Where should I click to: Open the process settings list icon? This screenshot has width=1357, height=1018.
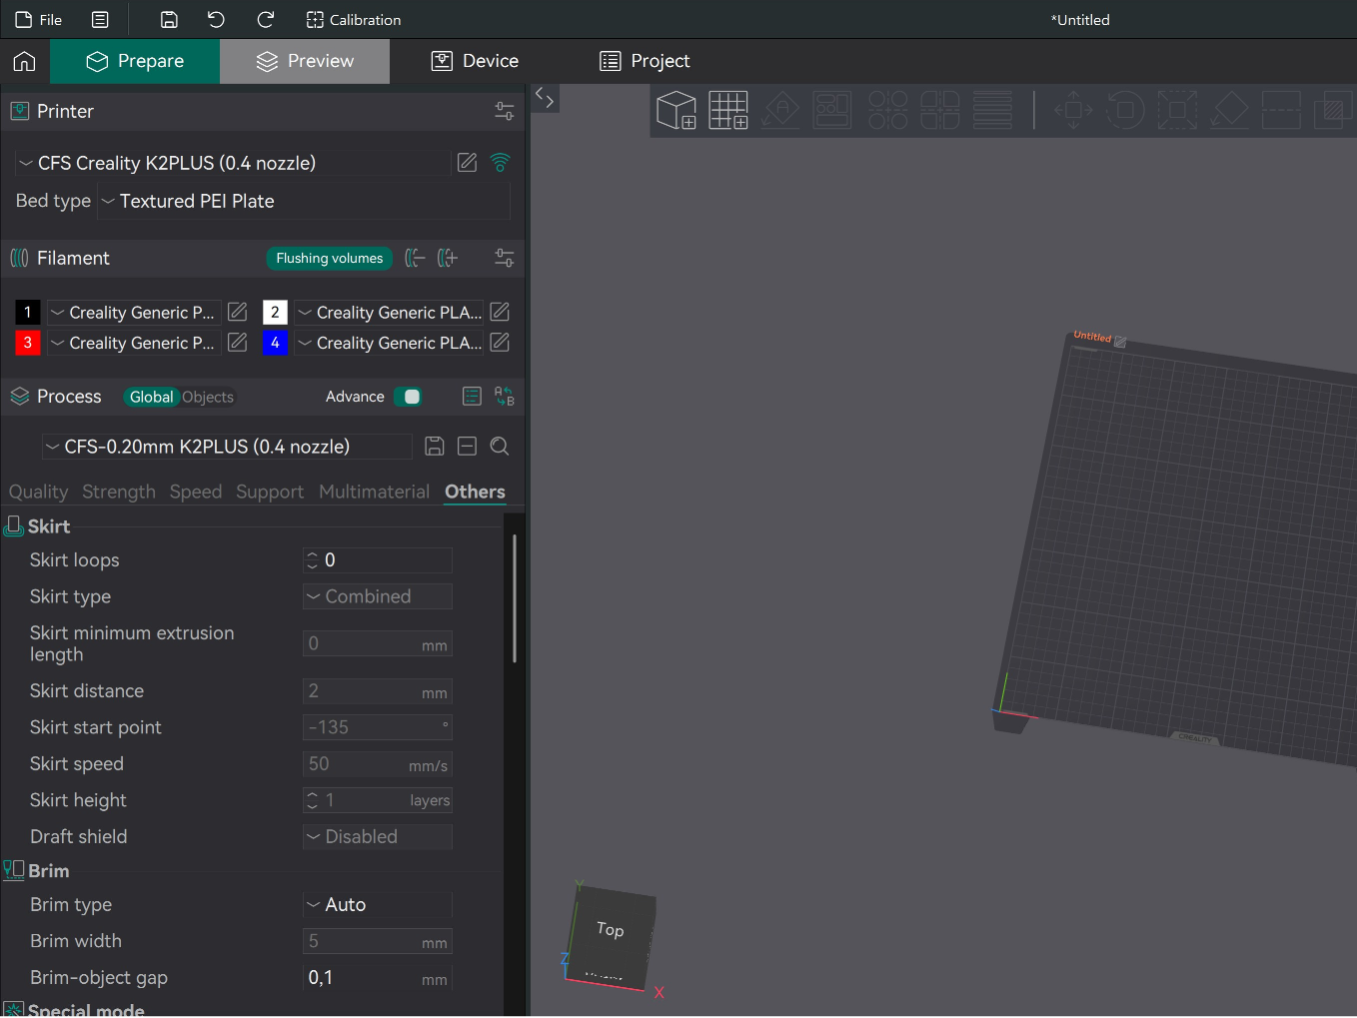pyautogui.click(x=472, y=397)
